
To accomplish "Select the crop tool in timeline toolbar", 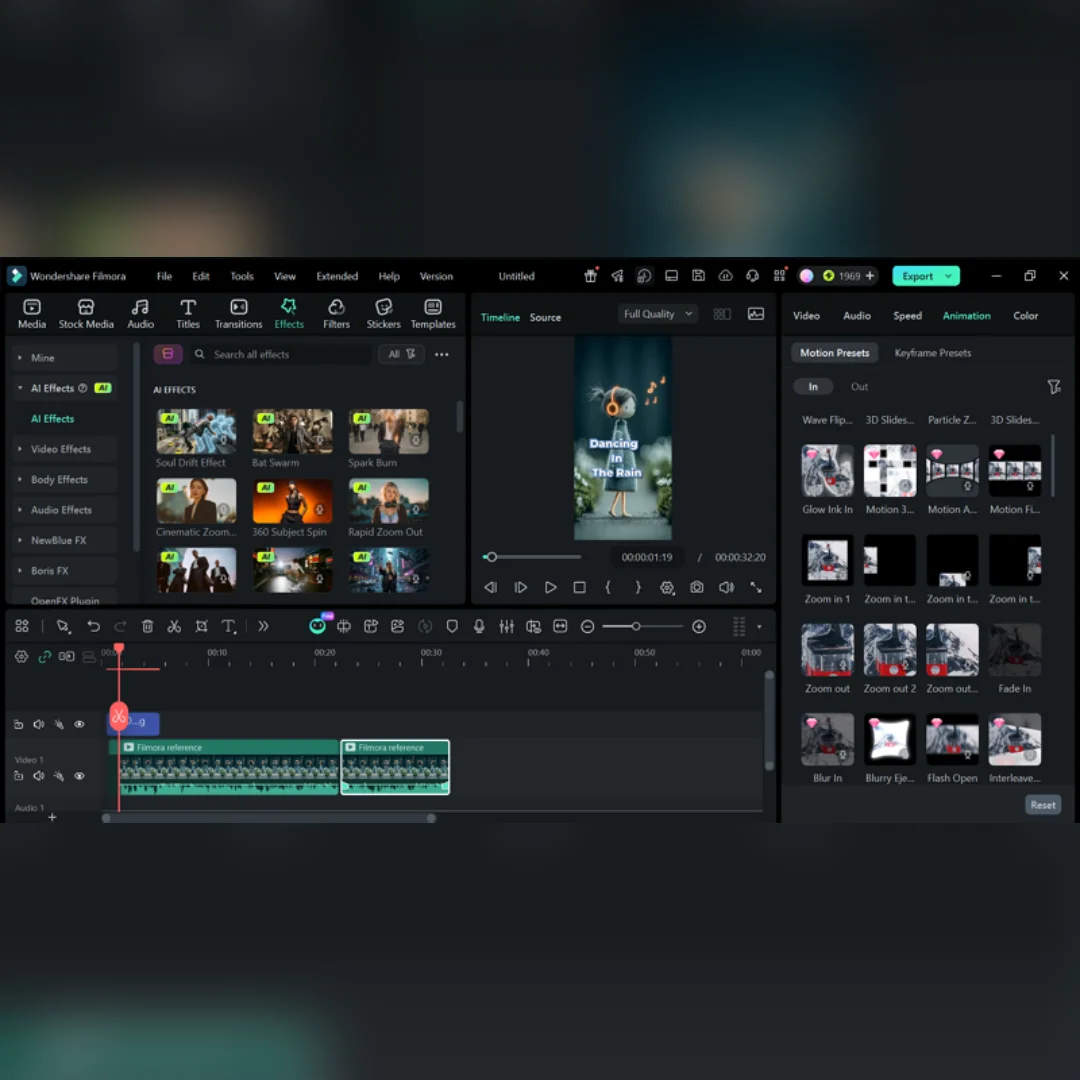I will coord(201,626).
